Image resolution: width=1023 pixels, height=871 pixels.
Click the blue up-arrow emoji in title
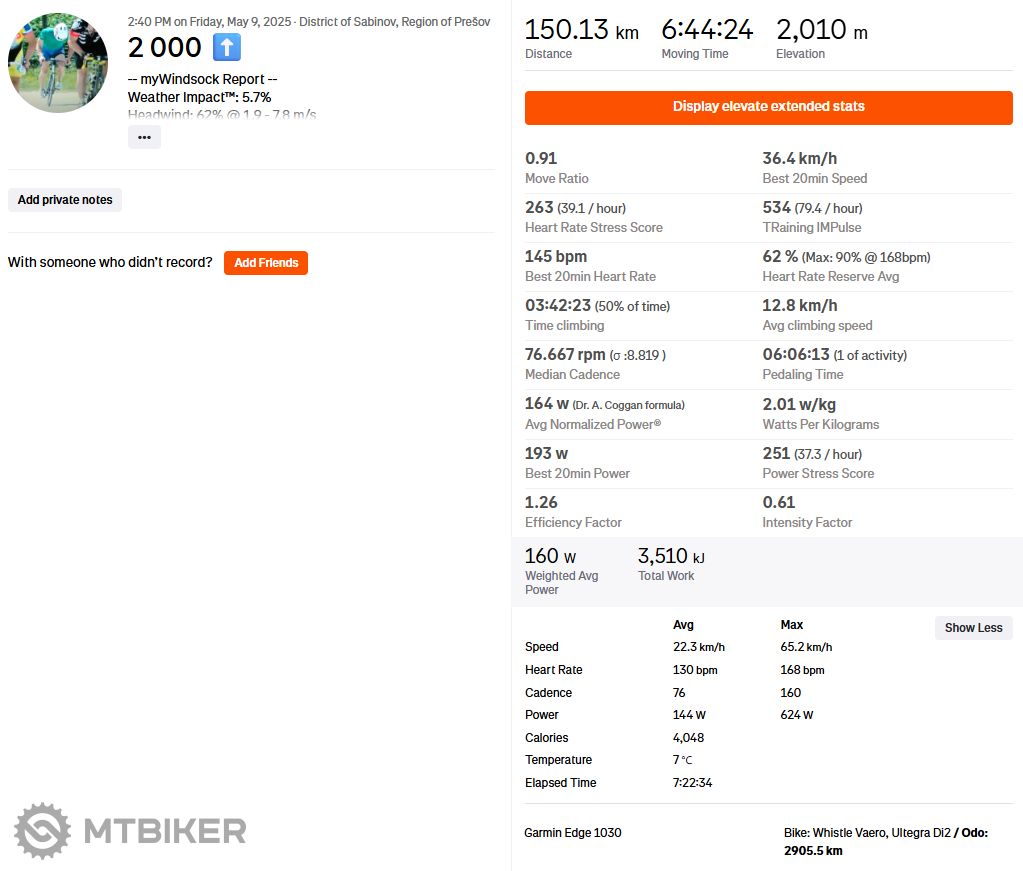pos(226,47)
